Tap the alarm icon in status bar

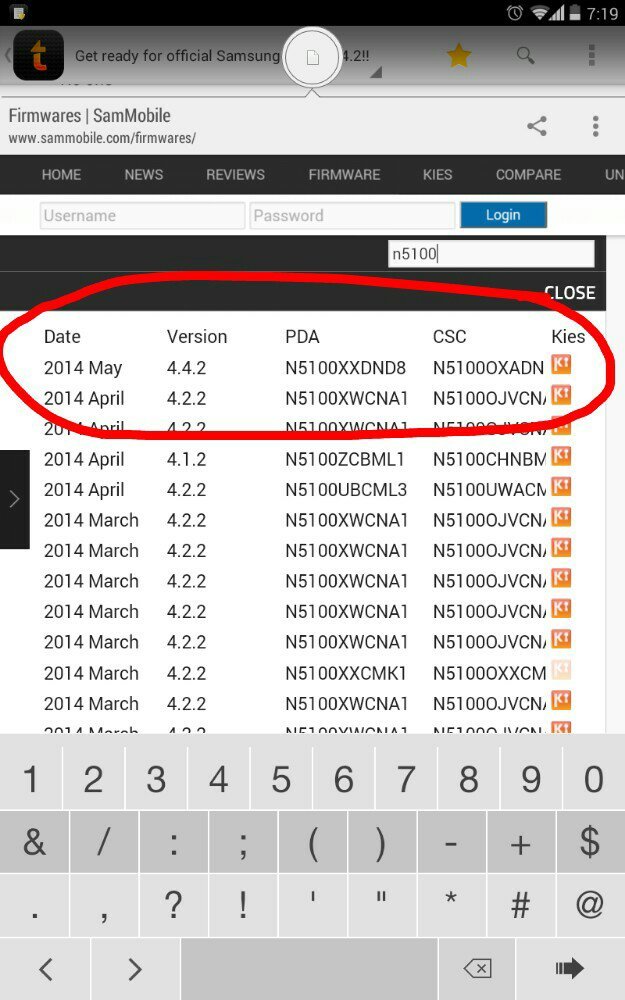point(515,13)
